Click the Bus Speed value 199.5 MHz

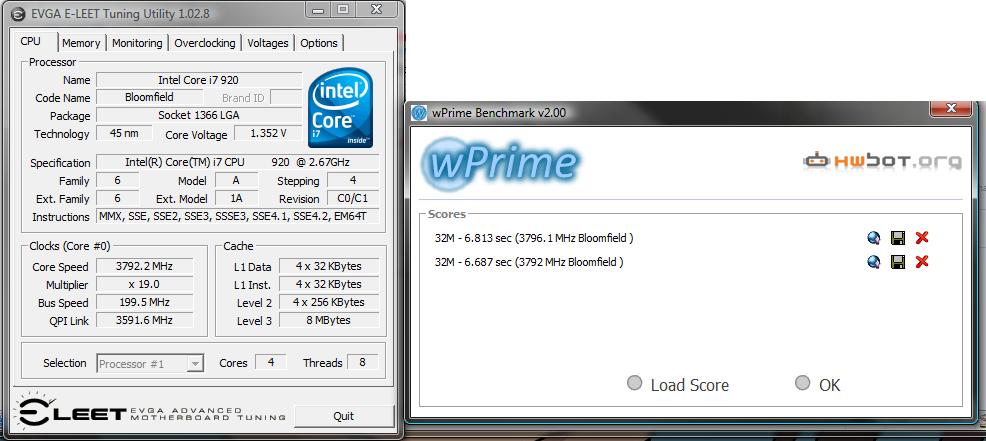pyautogui.click(x=145, y=302)
